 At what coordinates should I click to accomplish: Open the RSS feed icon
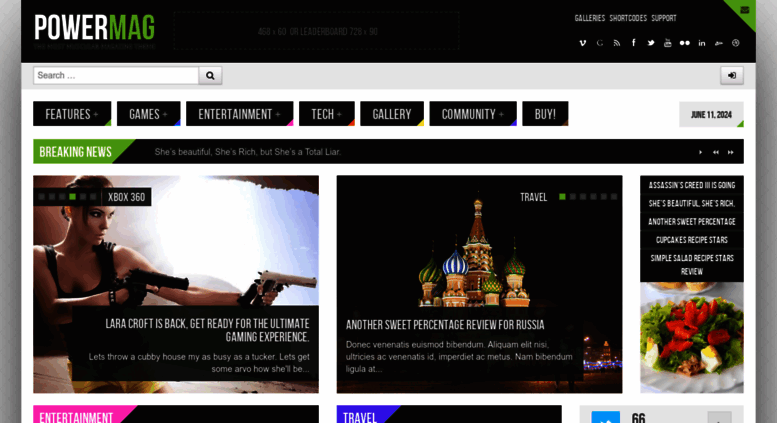616,43
